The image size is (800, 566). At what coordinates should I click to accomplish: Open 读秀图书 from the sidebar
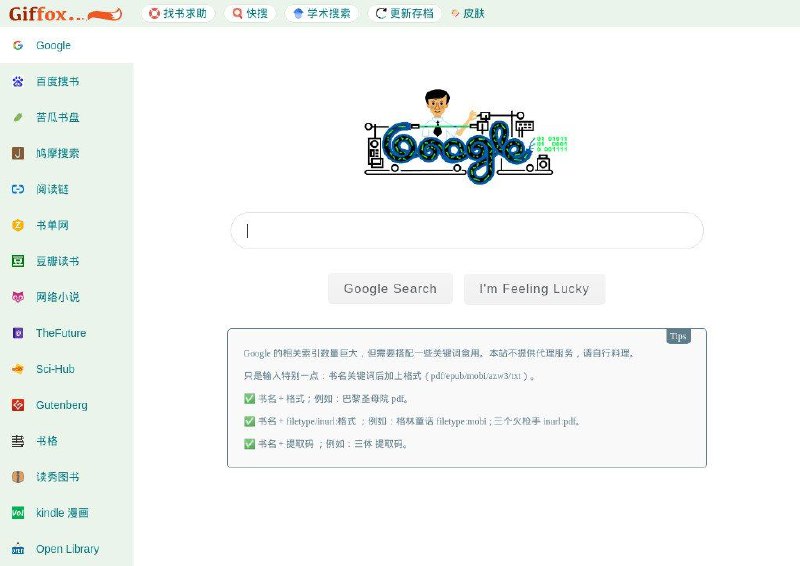[67, 477]
